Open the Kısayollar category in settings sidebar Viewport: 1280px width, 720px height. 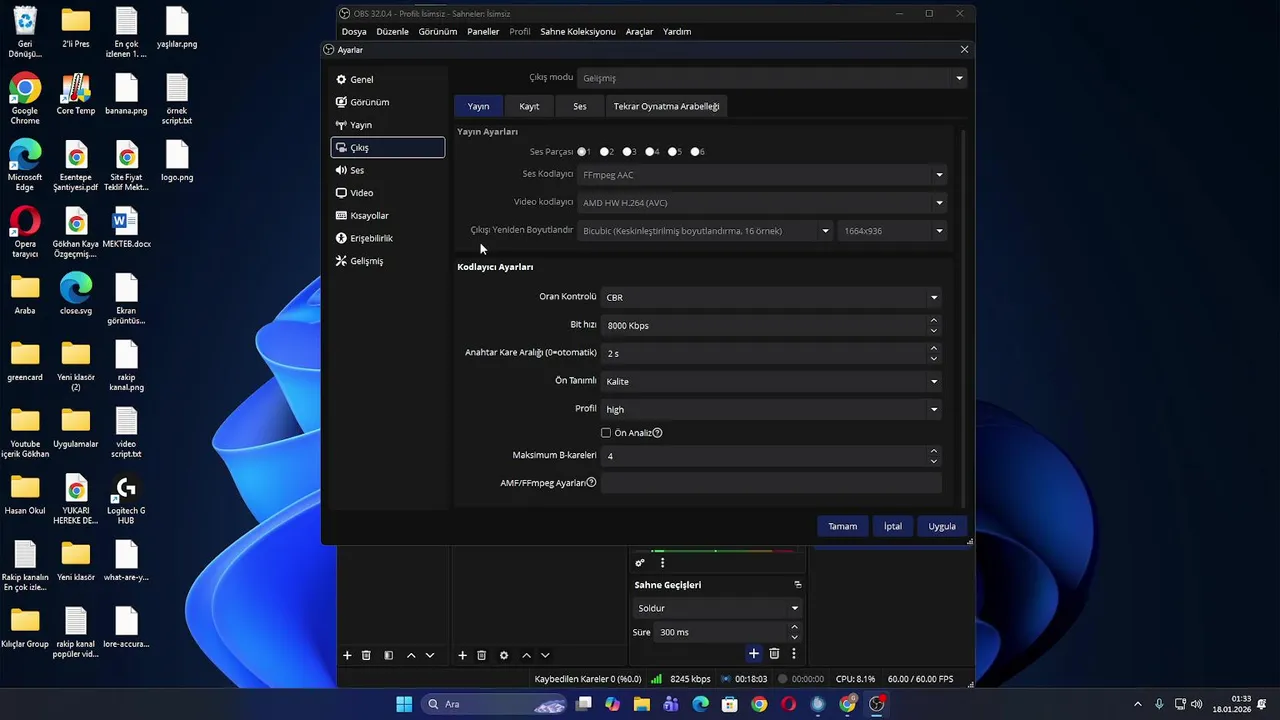point(387,216)
